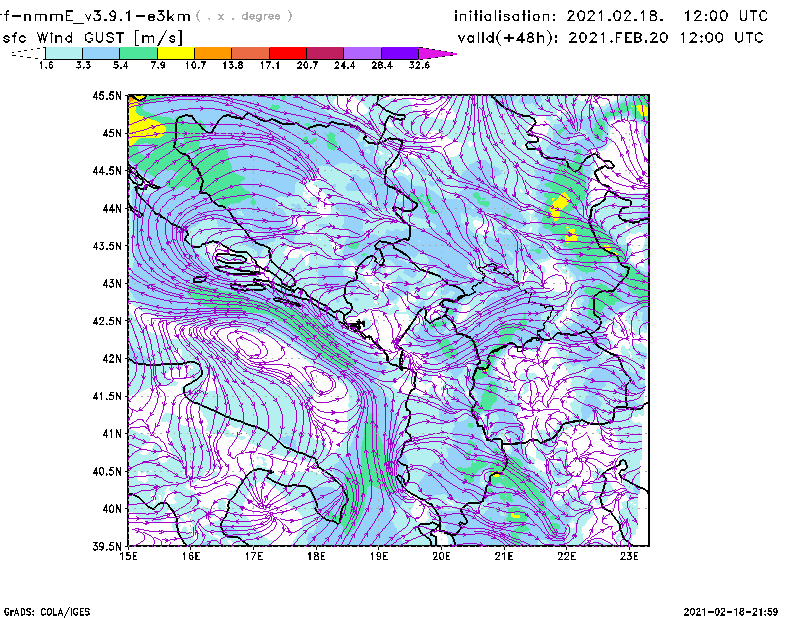Image resolution: width=800 pixels, height=618 pixels.
Task: Click the 41.5N latitude label
Action: [x=107, y=396]
